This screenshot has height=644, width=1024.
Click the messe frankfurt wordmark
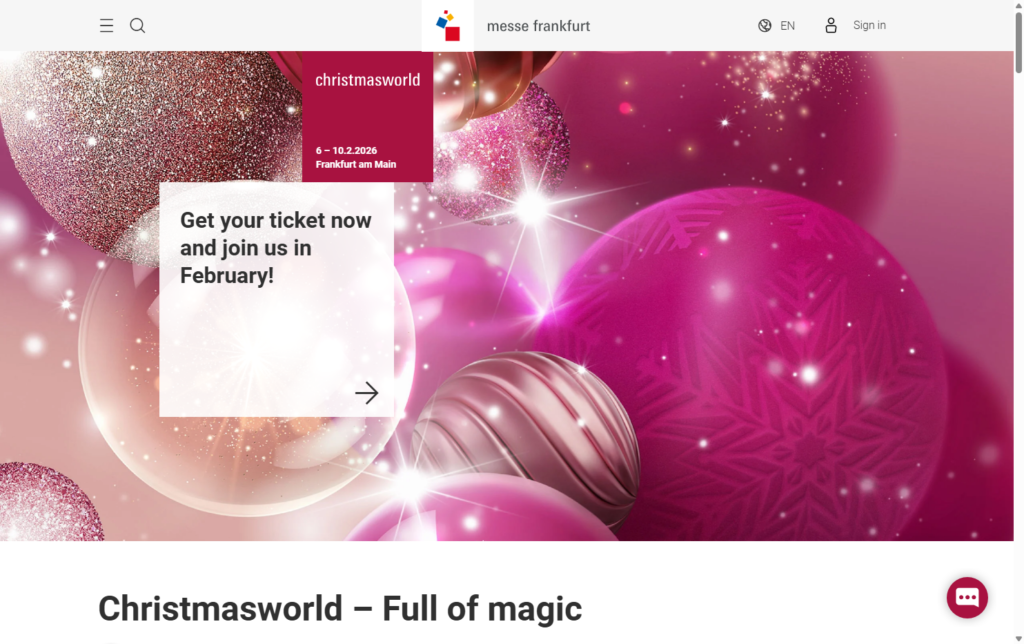(x=538, y=26)
